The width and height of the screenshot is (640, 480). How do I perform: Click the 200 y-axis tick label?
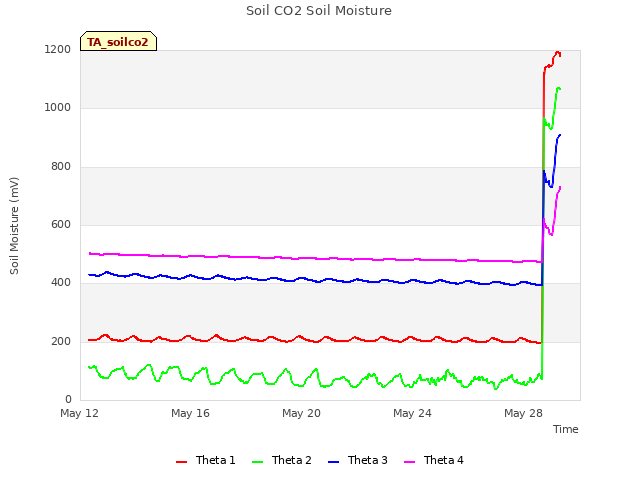[61, 341]
